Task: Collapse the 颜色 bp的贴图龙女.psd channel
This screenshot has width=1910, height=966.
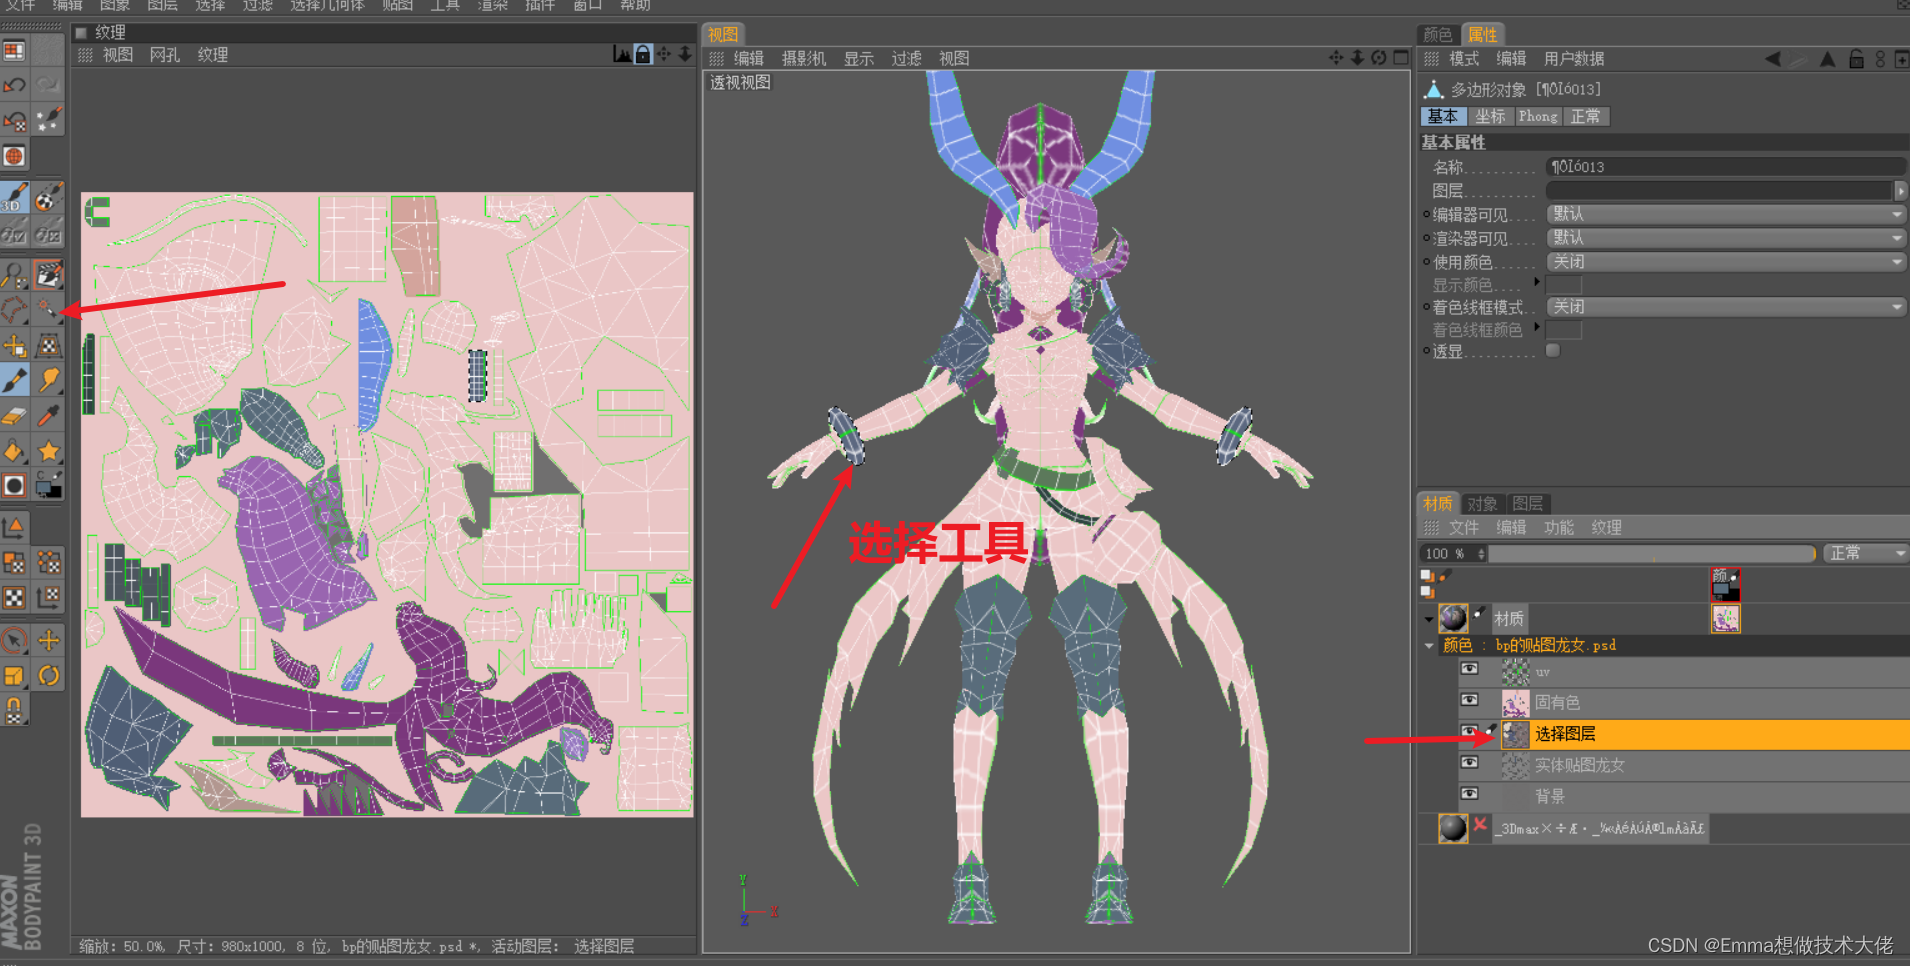Action: point(1429,646)
